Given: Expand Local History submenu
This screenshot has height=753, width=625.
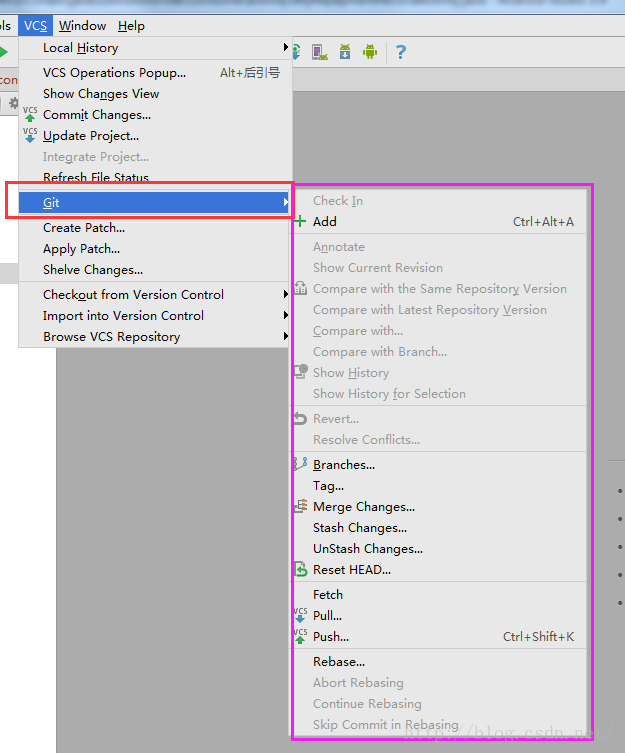Looking at the screenshot, I should pyautogui.click(x=155, y=48).
